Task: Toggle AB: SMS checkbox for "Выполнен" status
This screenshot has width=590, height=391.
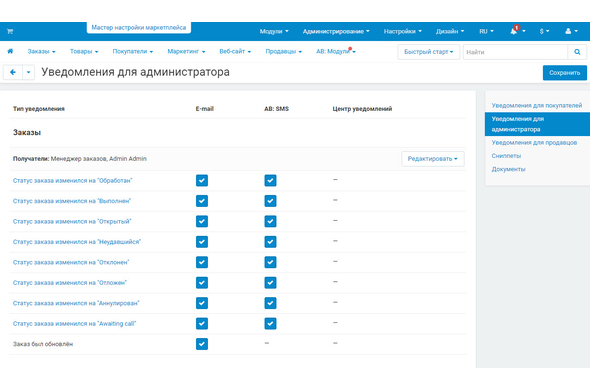Action: 270,201
